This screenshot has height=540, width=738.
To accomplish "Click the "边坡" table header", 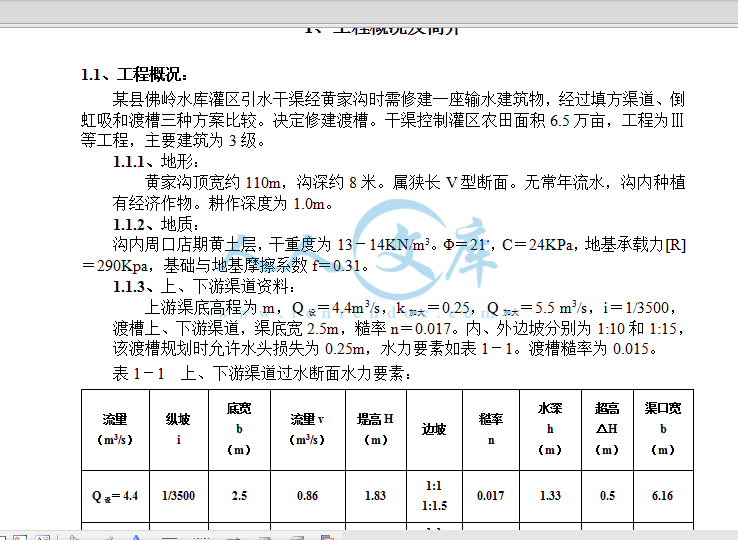I will 434,429.
